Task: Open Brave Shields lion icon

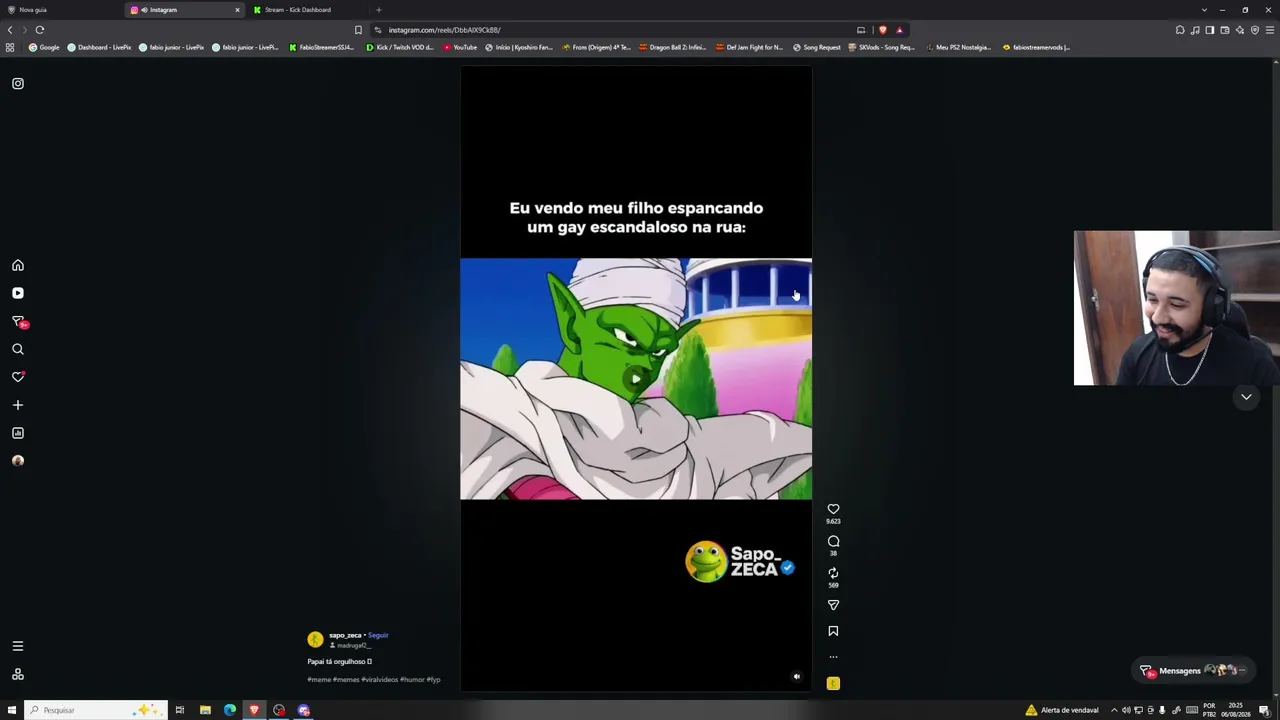Action: [882, 30]
